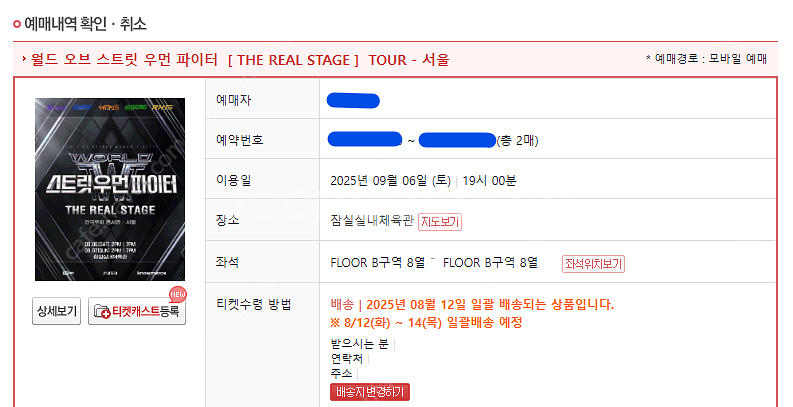Click the 상세보기 button under the poster

56,311
